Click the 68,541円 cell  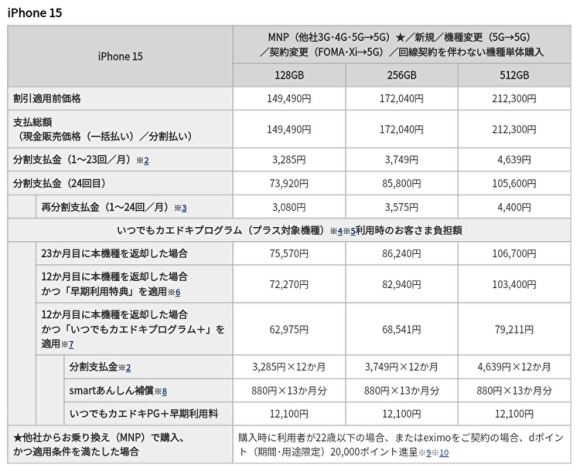coord(402,330)
